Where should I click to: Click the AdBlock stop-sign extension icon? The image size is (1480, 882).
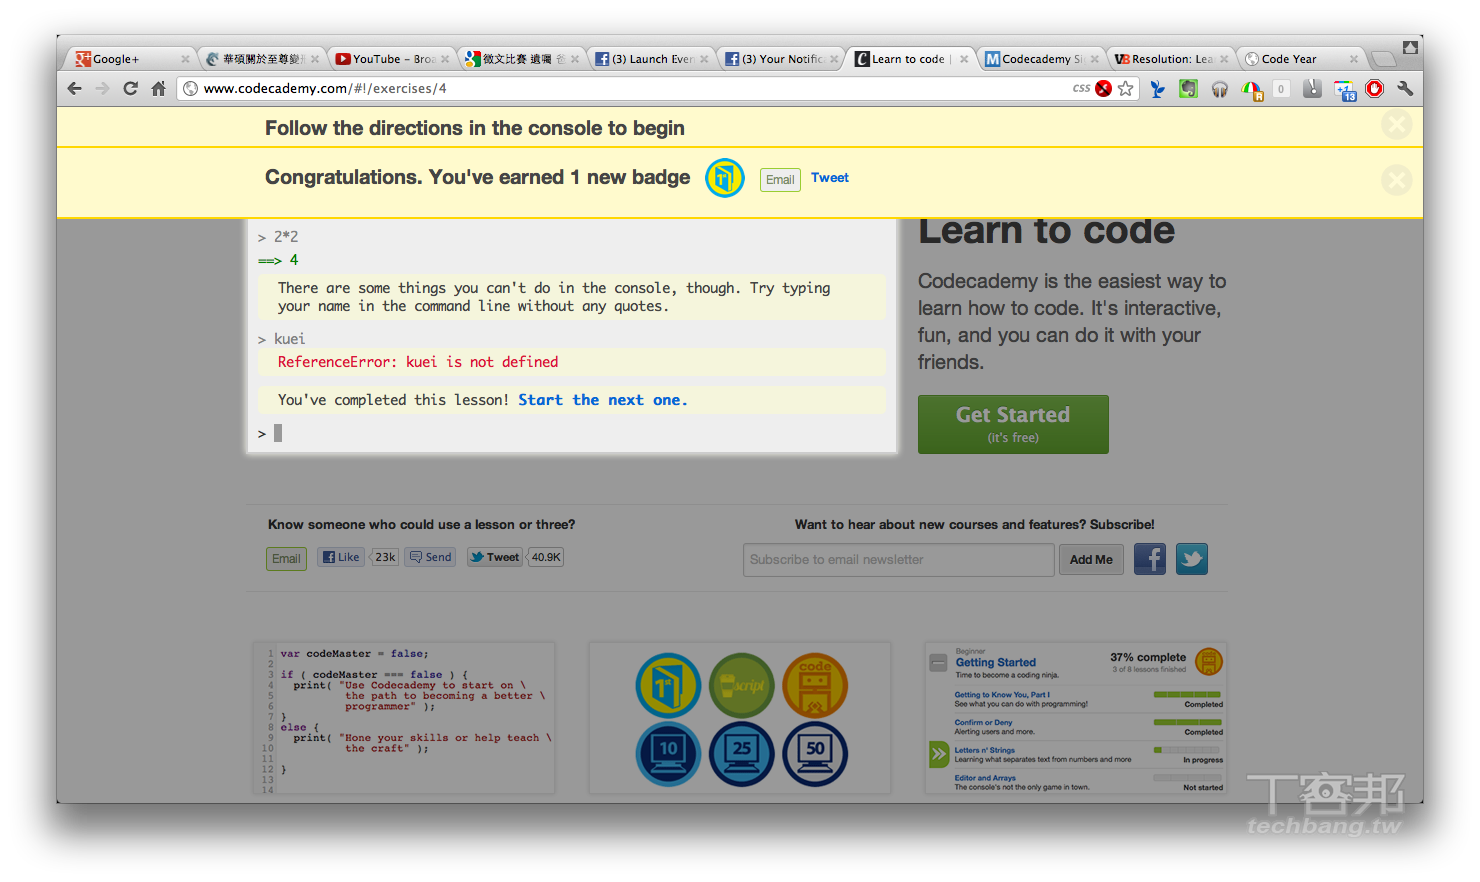pos(1373,89)
